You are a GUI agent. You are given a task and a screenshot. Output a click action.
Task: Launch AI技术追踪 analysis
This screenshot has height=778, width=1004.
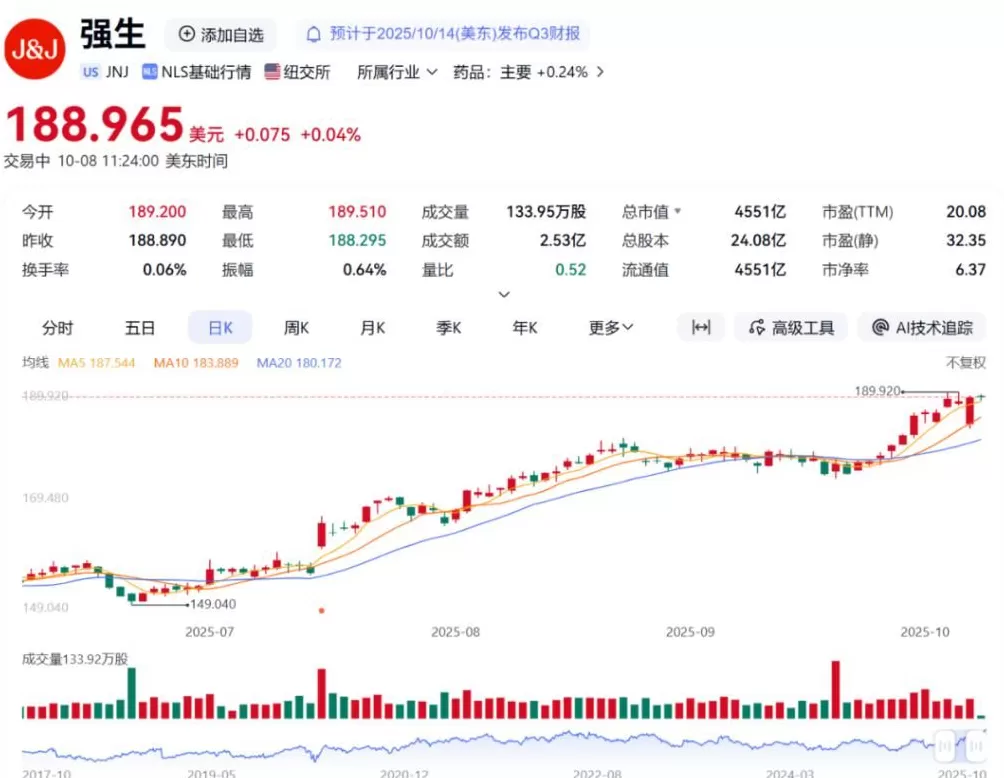pos(922,327)
